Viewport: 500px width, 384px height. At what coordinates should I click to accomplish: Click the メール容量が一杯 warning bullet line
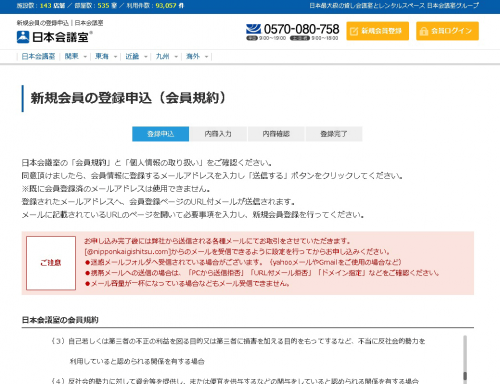click(x=187, y=284)
